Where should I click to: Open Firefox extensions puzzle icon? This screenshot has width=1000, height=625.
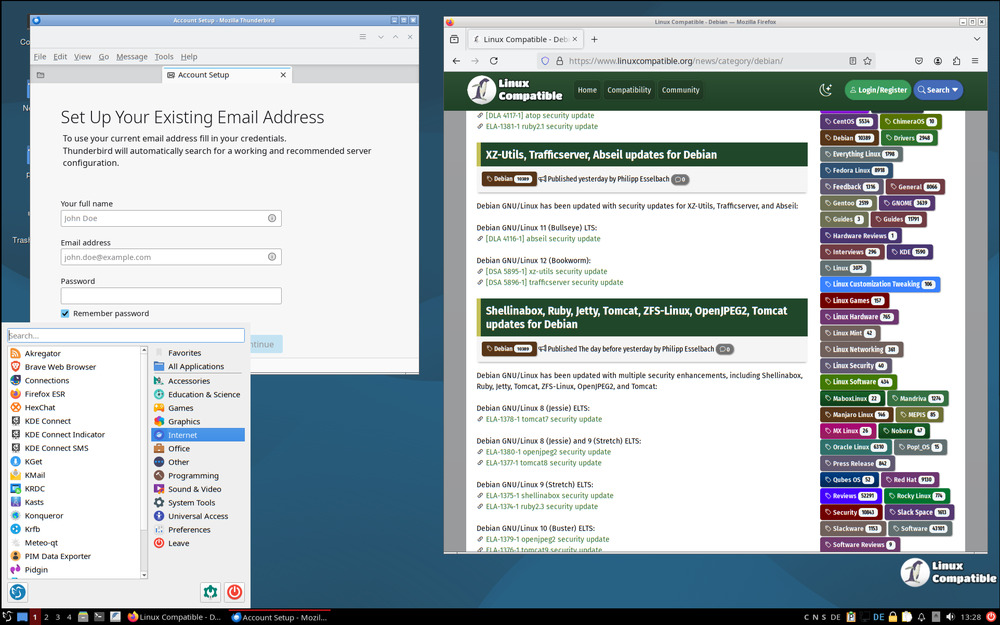point(957,61)
